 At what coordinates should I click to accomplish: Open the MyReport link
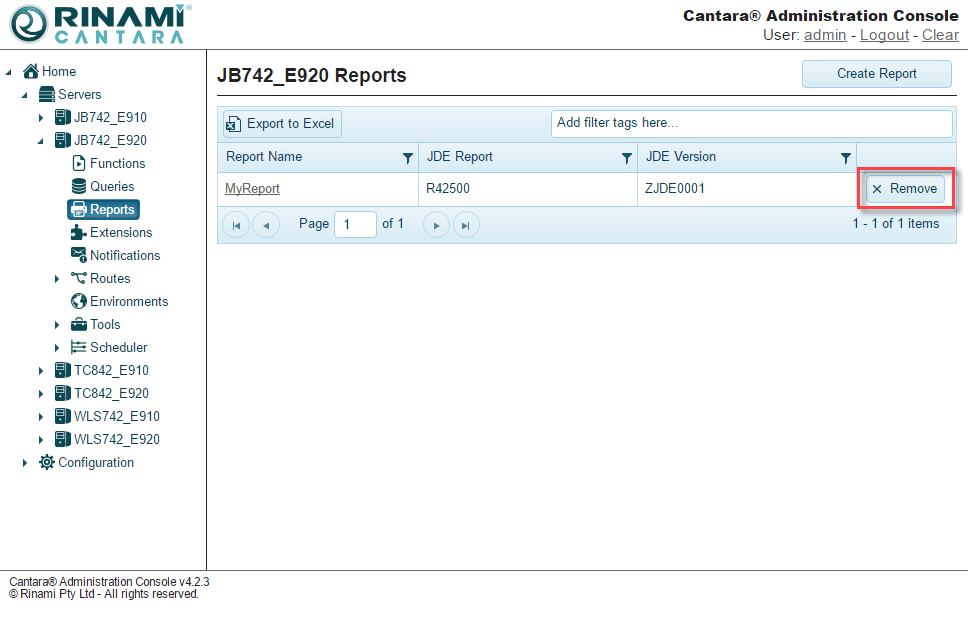point(252,189)
